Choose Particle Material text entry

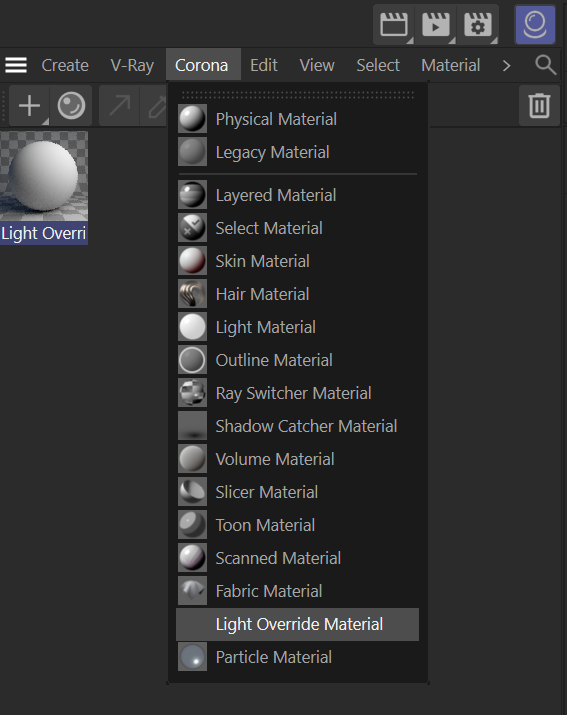pos(273,657)
